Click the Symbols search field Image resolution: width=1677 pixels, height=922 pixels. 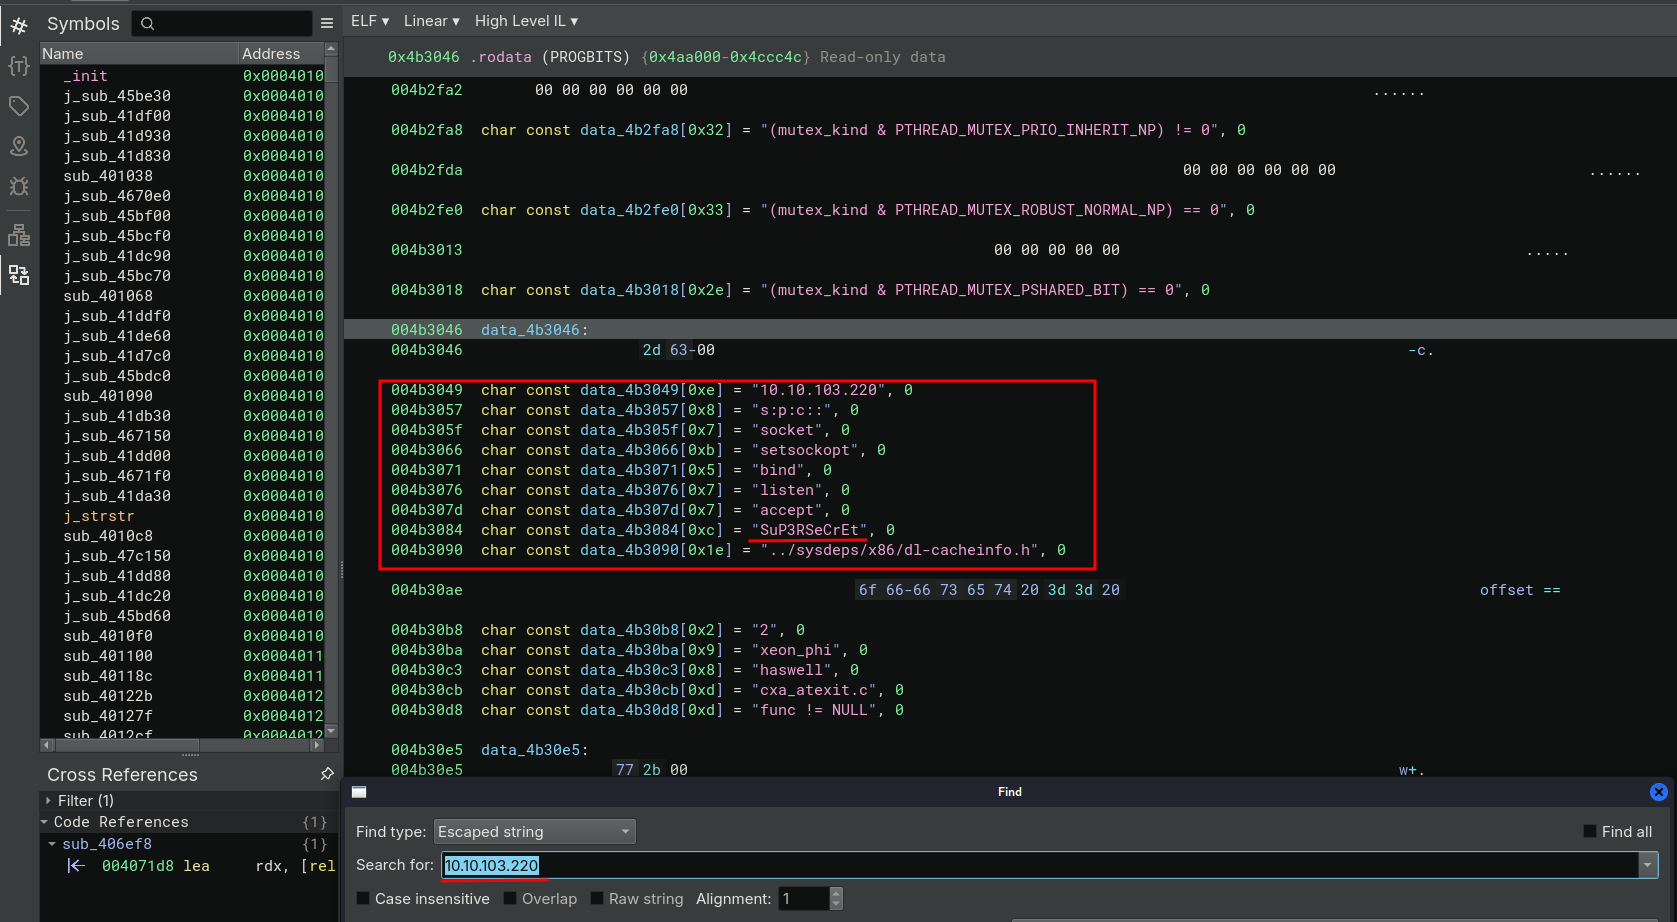coord(222,23)
